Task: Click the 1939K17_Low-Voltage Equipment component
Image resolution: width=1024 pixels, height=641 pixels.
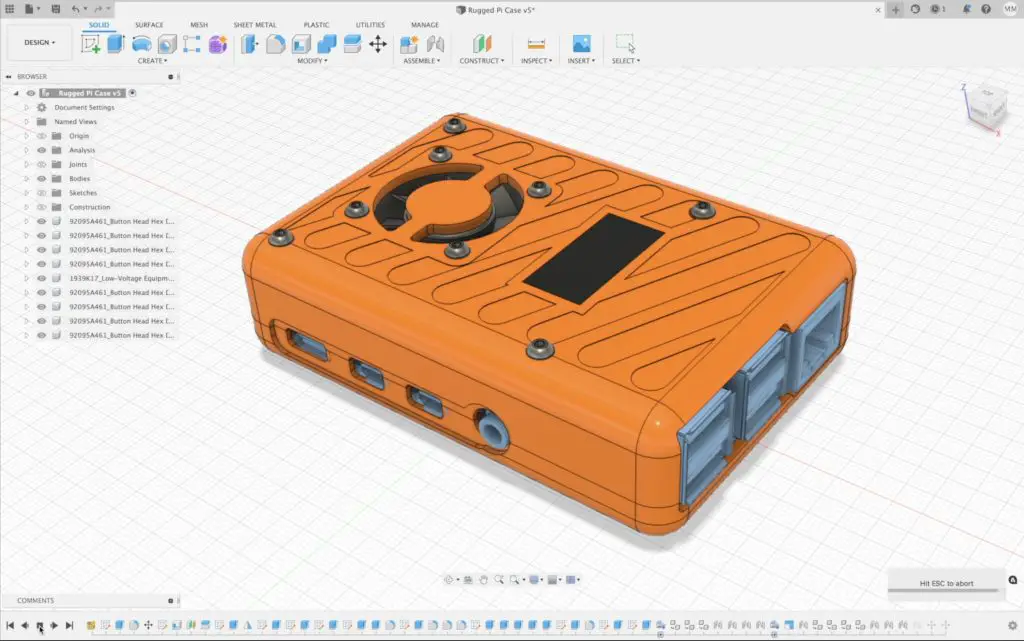Action: click(x=122, y=278)
